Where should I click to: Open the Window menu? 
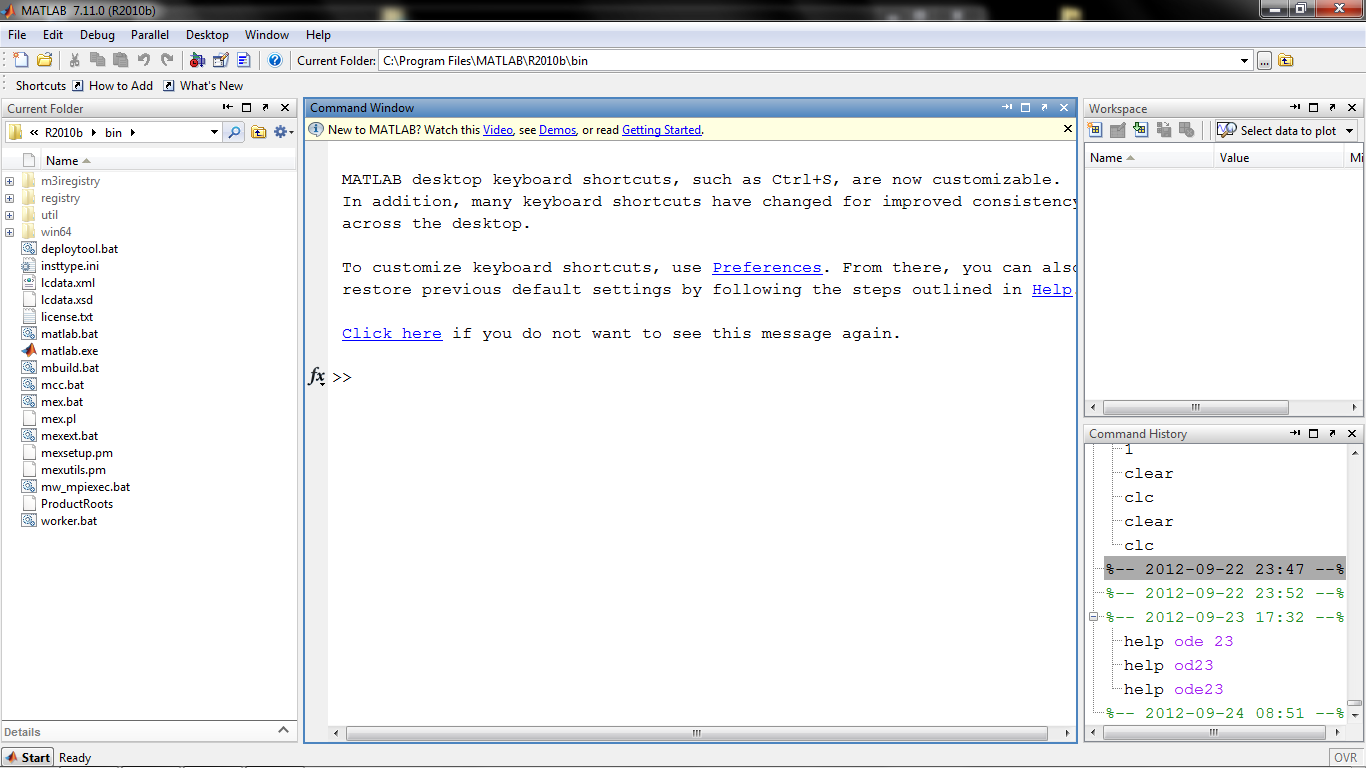pos(267,35)
